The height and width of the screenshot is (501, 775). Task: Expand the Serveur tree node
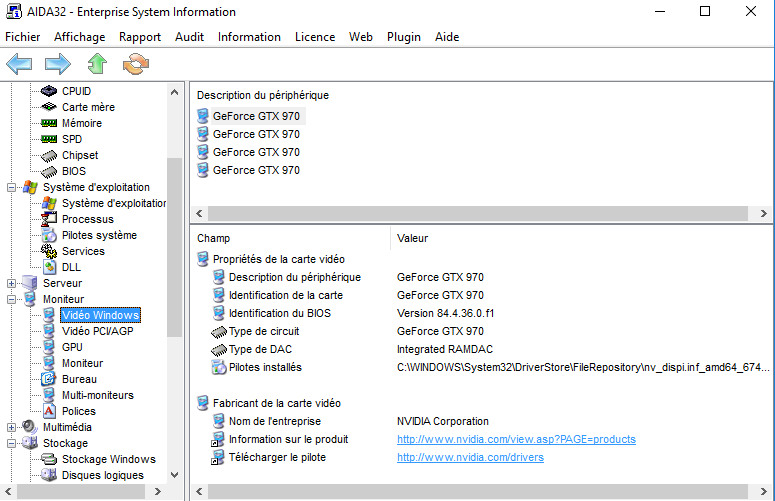[x=11, y=283]
